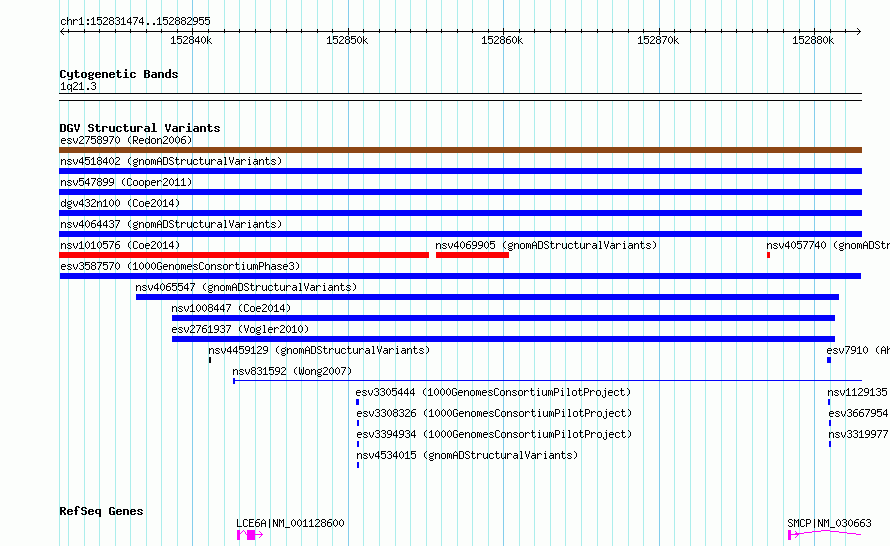Click the small blue esv7910 marker
This screenshot has width=890, height=546.
(829, 360)
